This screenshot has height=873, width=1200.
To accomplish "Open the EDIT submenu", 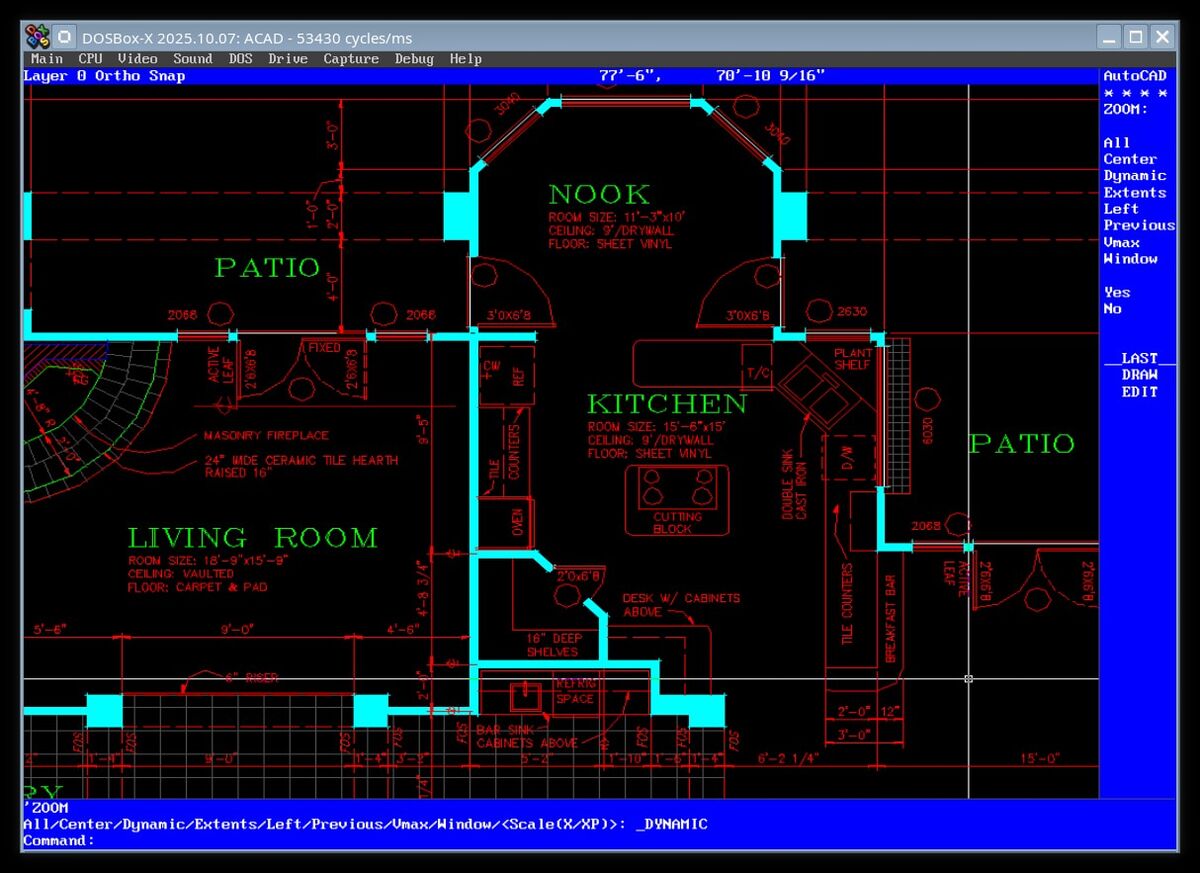I will coord(1139,392).
